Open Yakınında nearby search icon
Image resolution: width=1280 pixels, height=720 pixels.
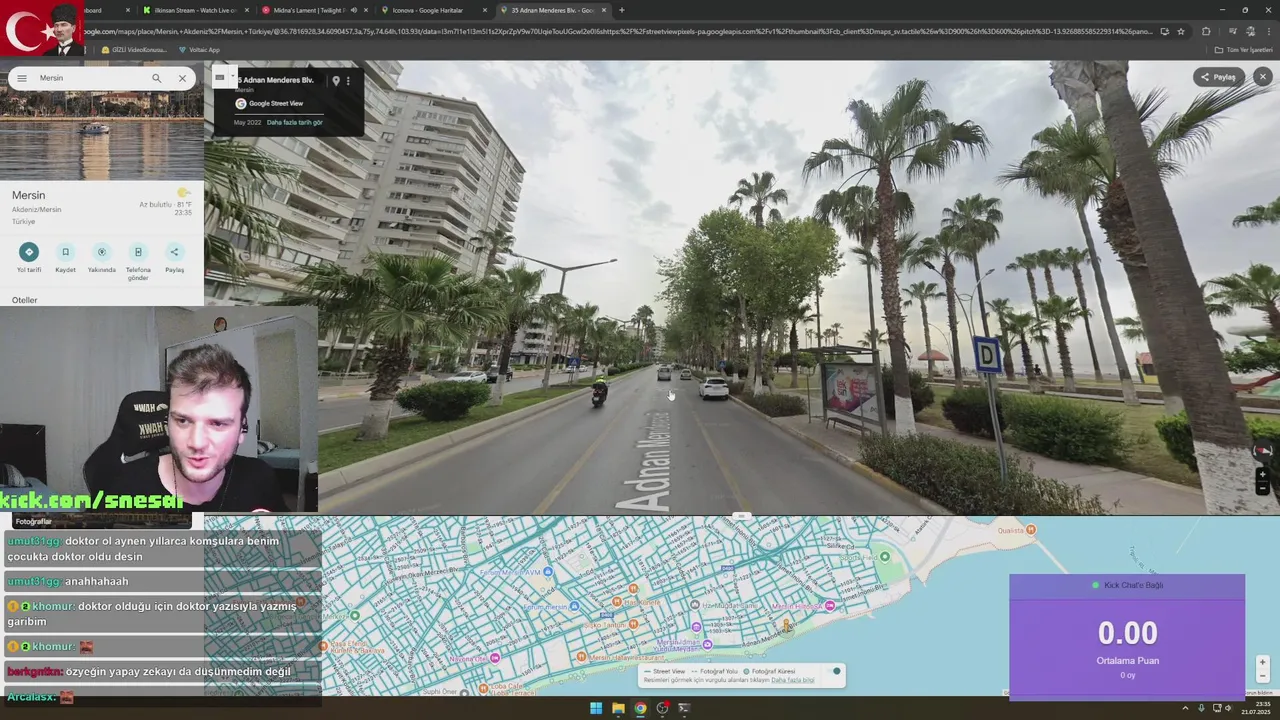(x=101, y=252)
